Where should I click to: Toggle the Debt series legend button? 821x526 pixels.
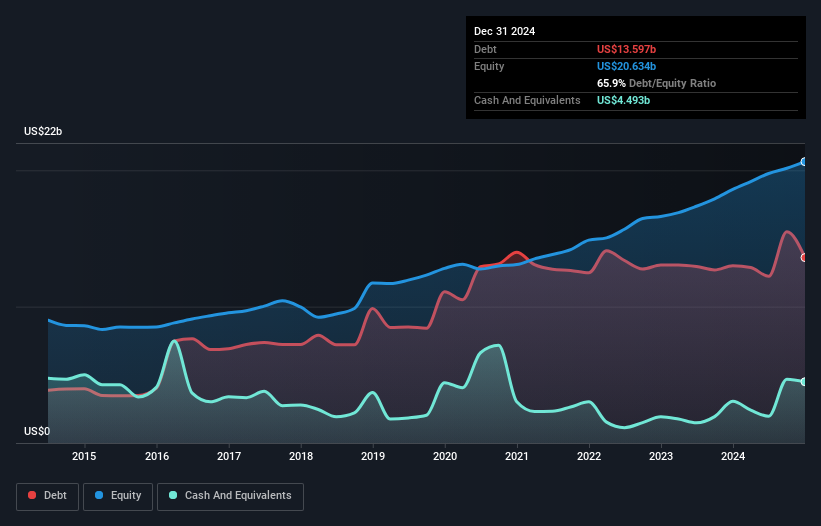[x=48, y=496]
